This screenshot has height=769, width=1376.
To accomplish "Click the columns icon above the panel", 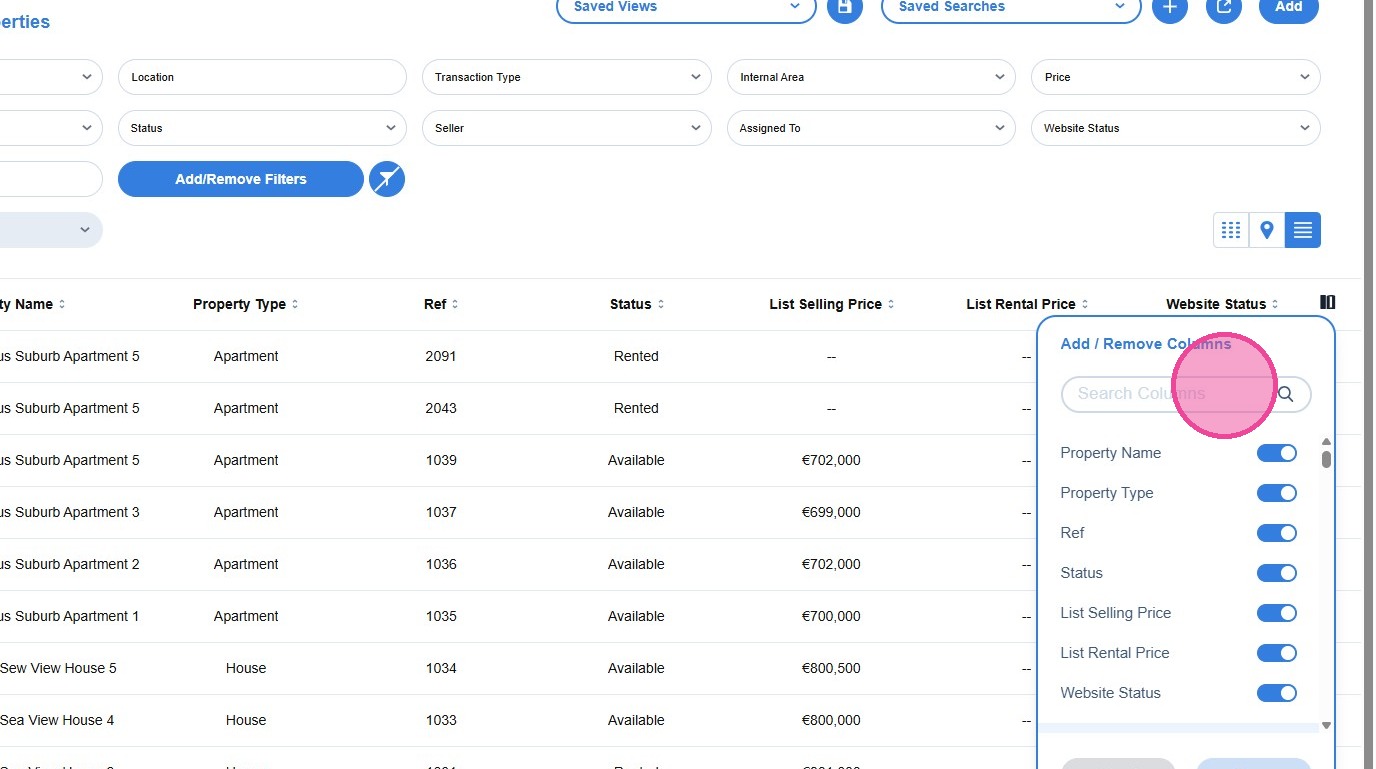I will [x=1328, y=302].
